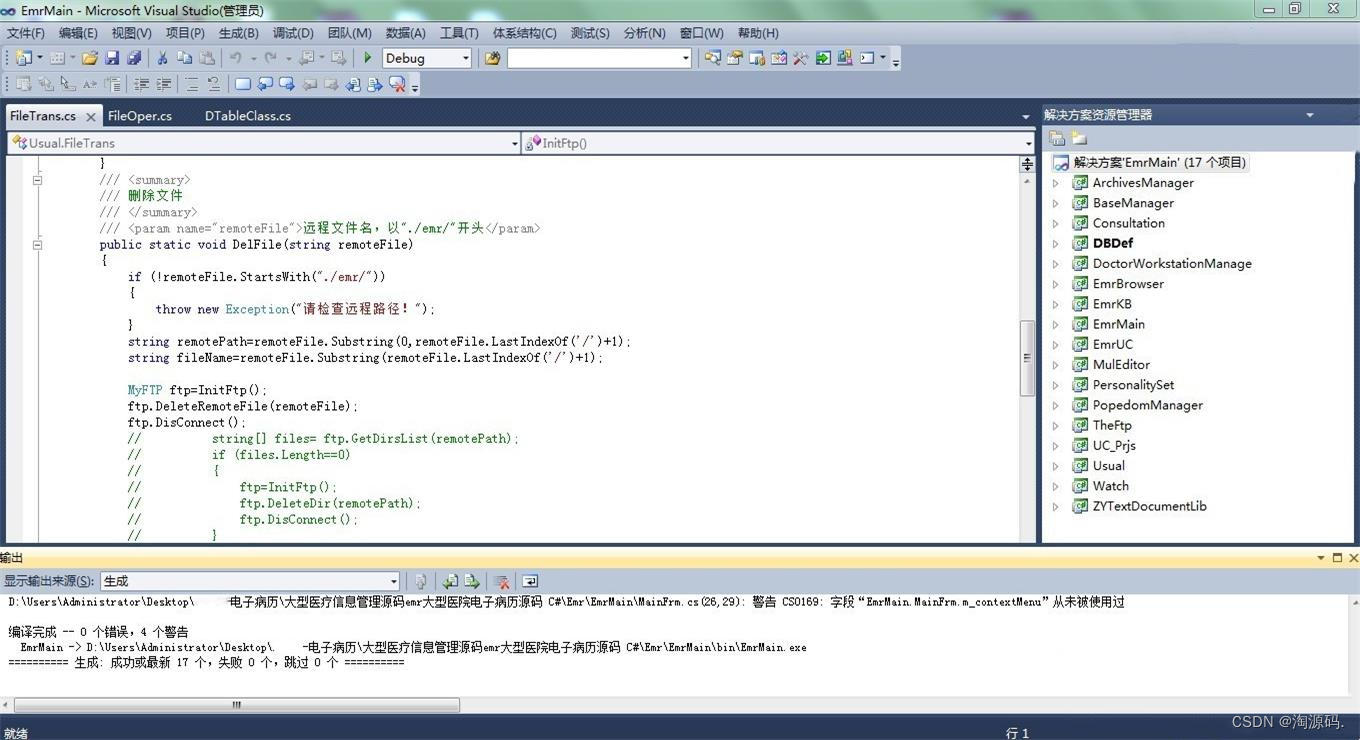This screenshot has height=740, width=1360.
Task: Click into the toolbar search input field
Action: coord(593,58)
